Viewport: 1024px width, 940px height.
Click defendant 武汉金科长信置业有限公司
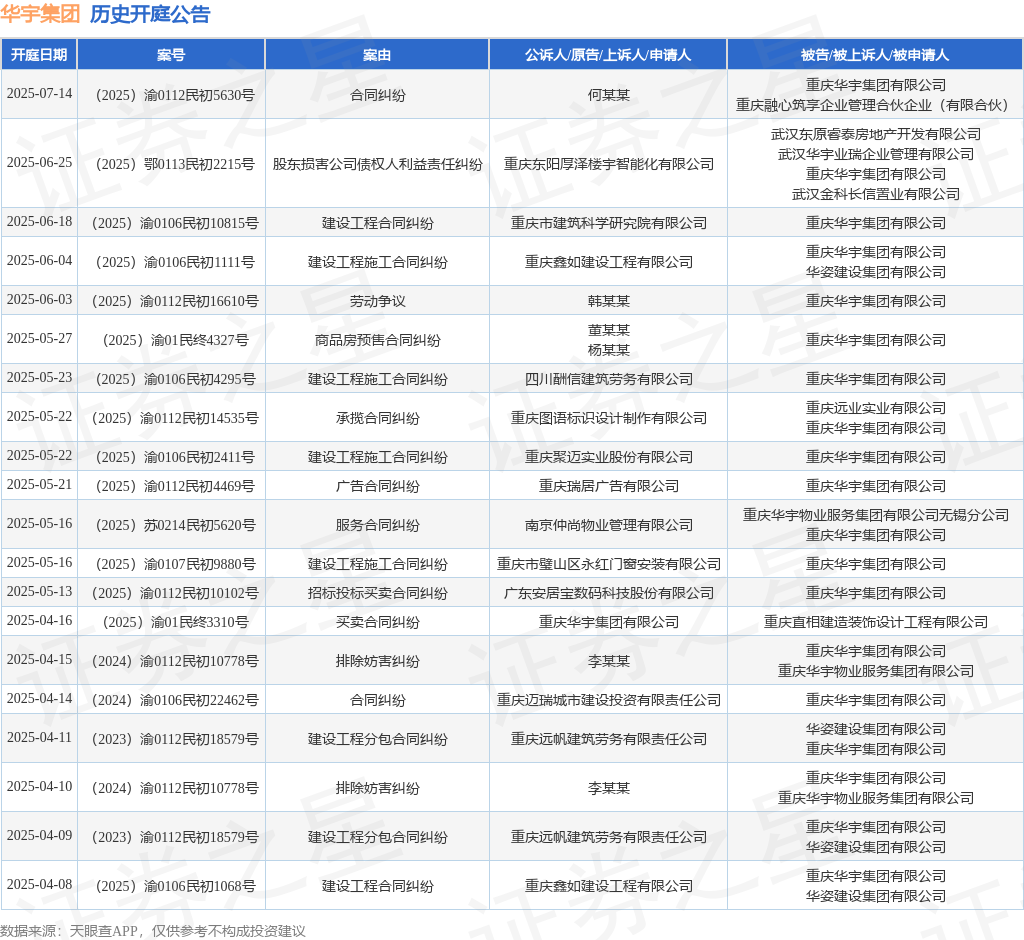point(876,194)
